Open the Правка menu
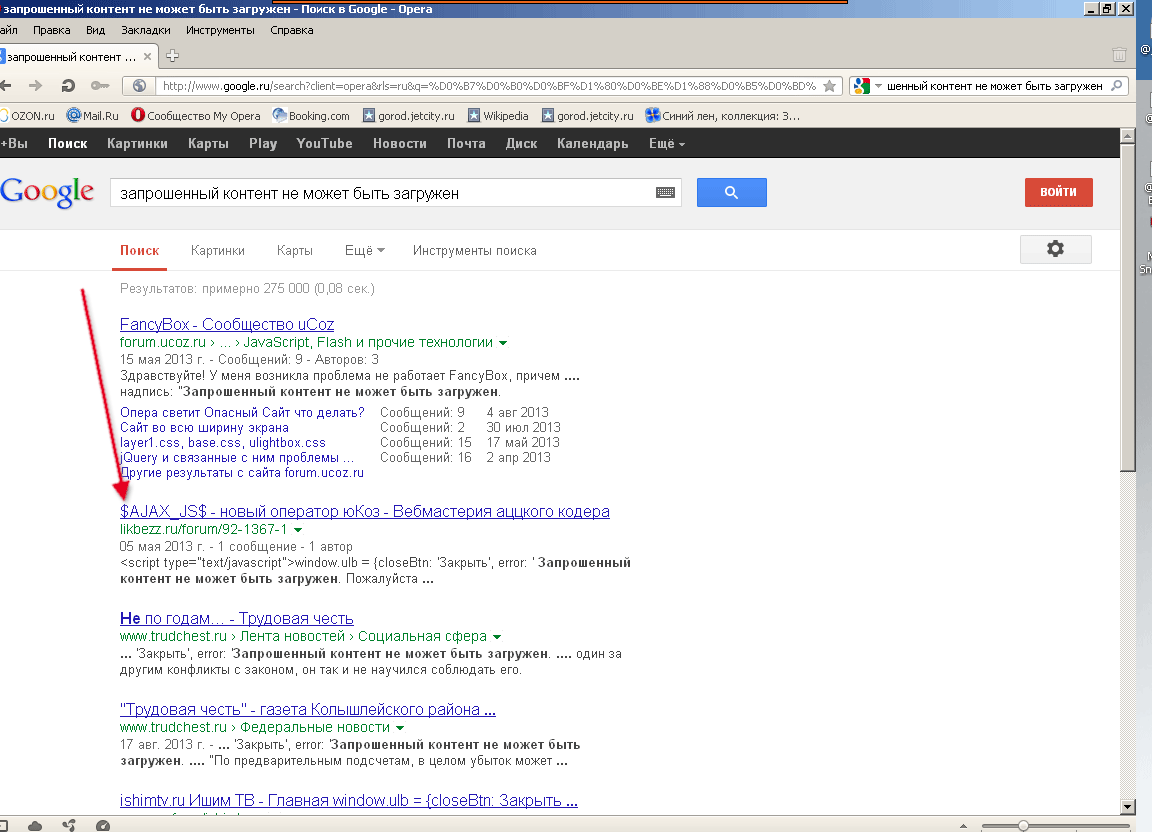This screenshot has height=832, width=1152. pos(51,30)
